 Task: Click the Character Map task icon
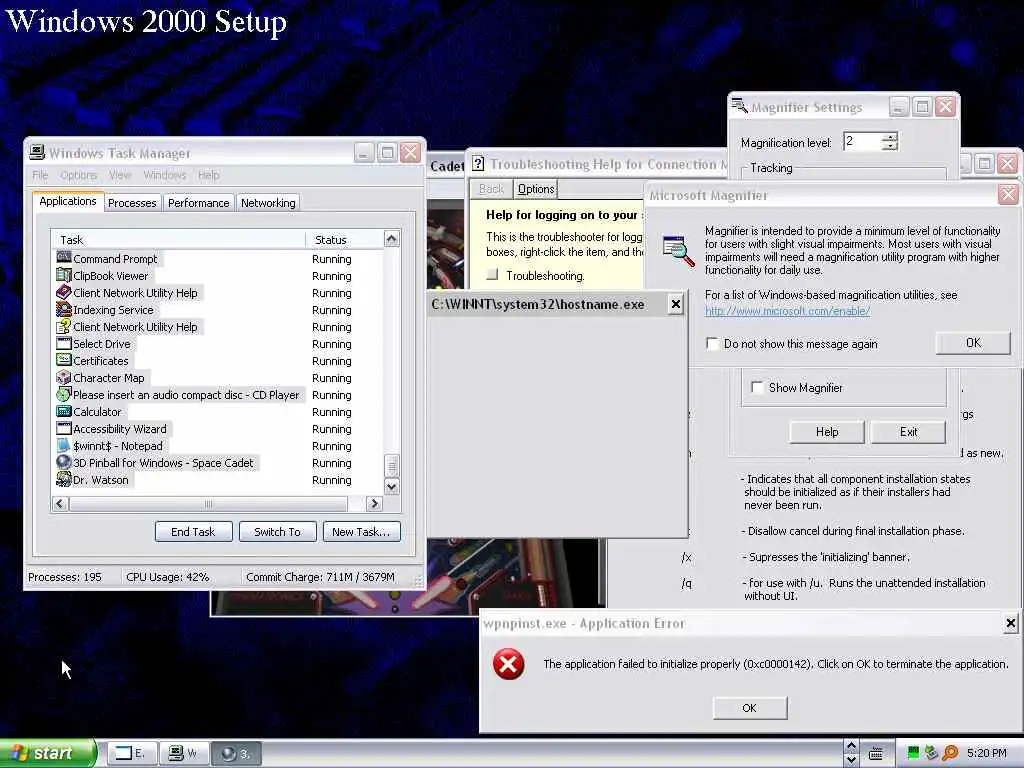63,377
